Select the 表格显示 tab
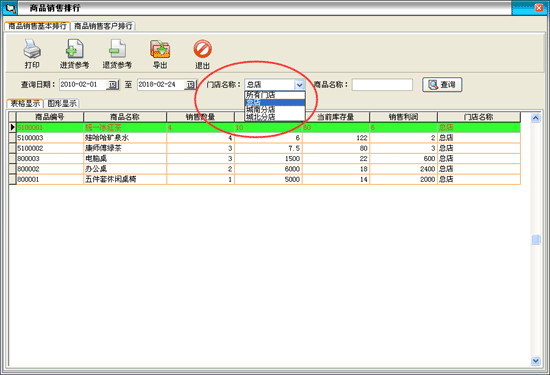 click(25, 103)
